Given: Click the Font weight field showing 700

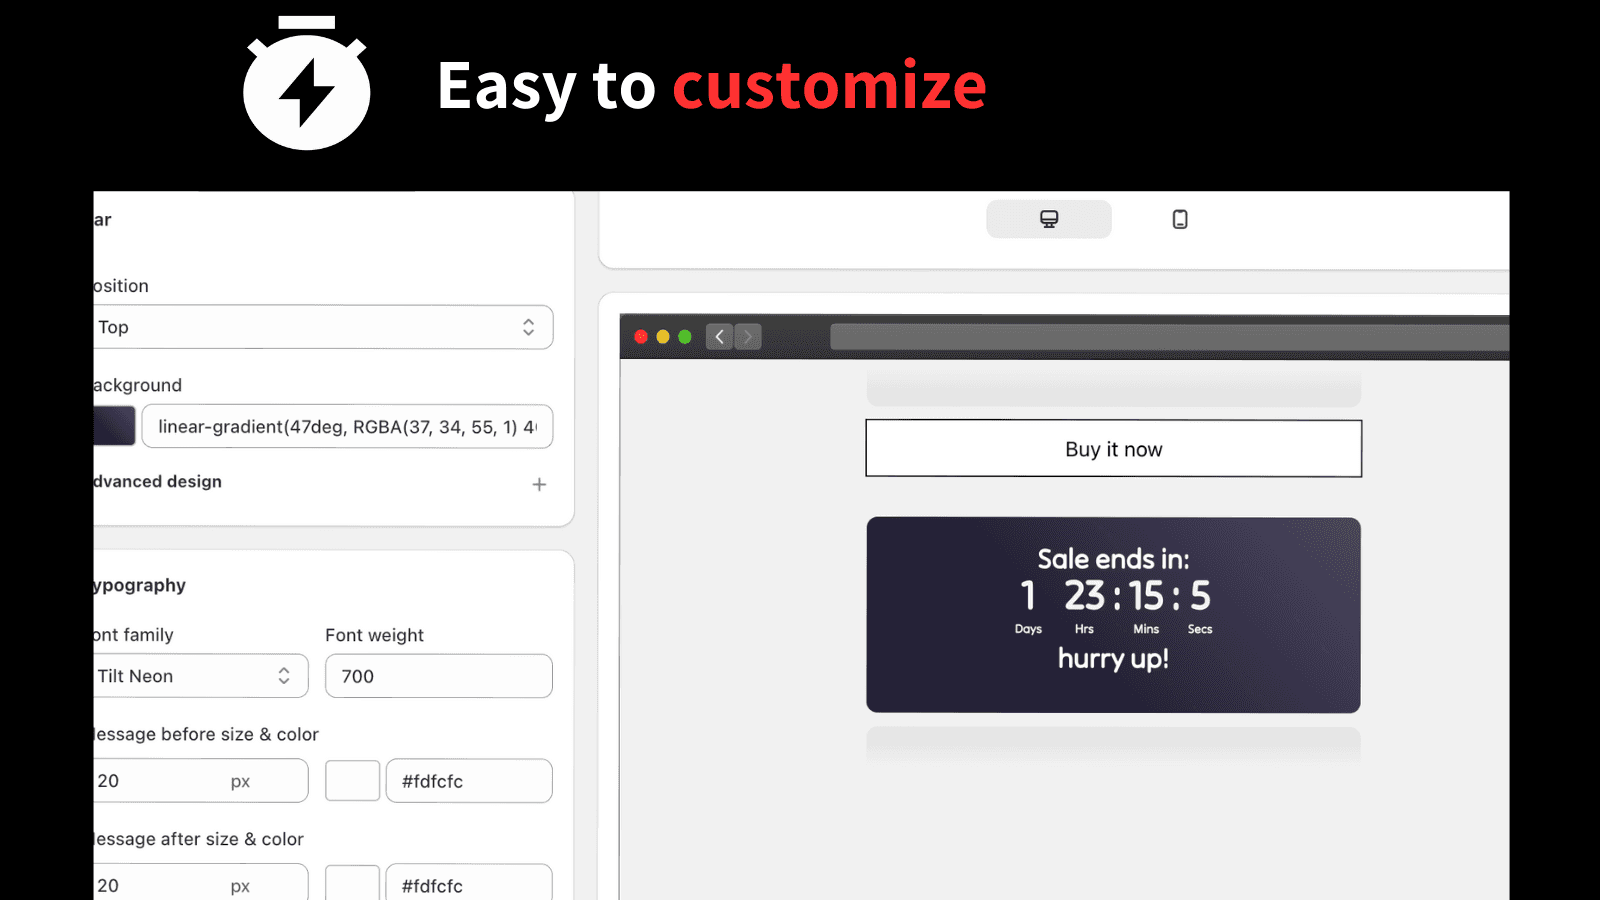Looking at the screenshot, I should click(x=438, y=676).
